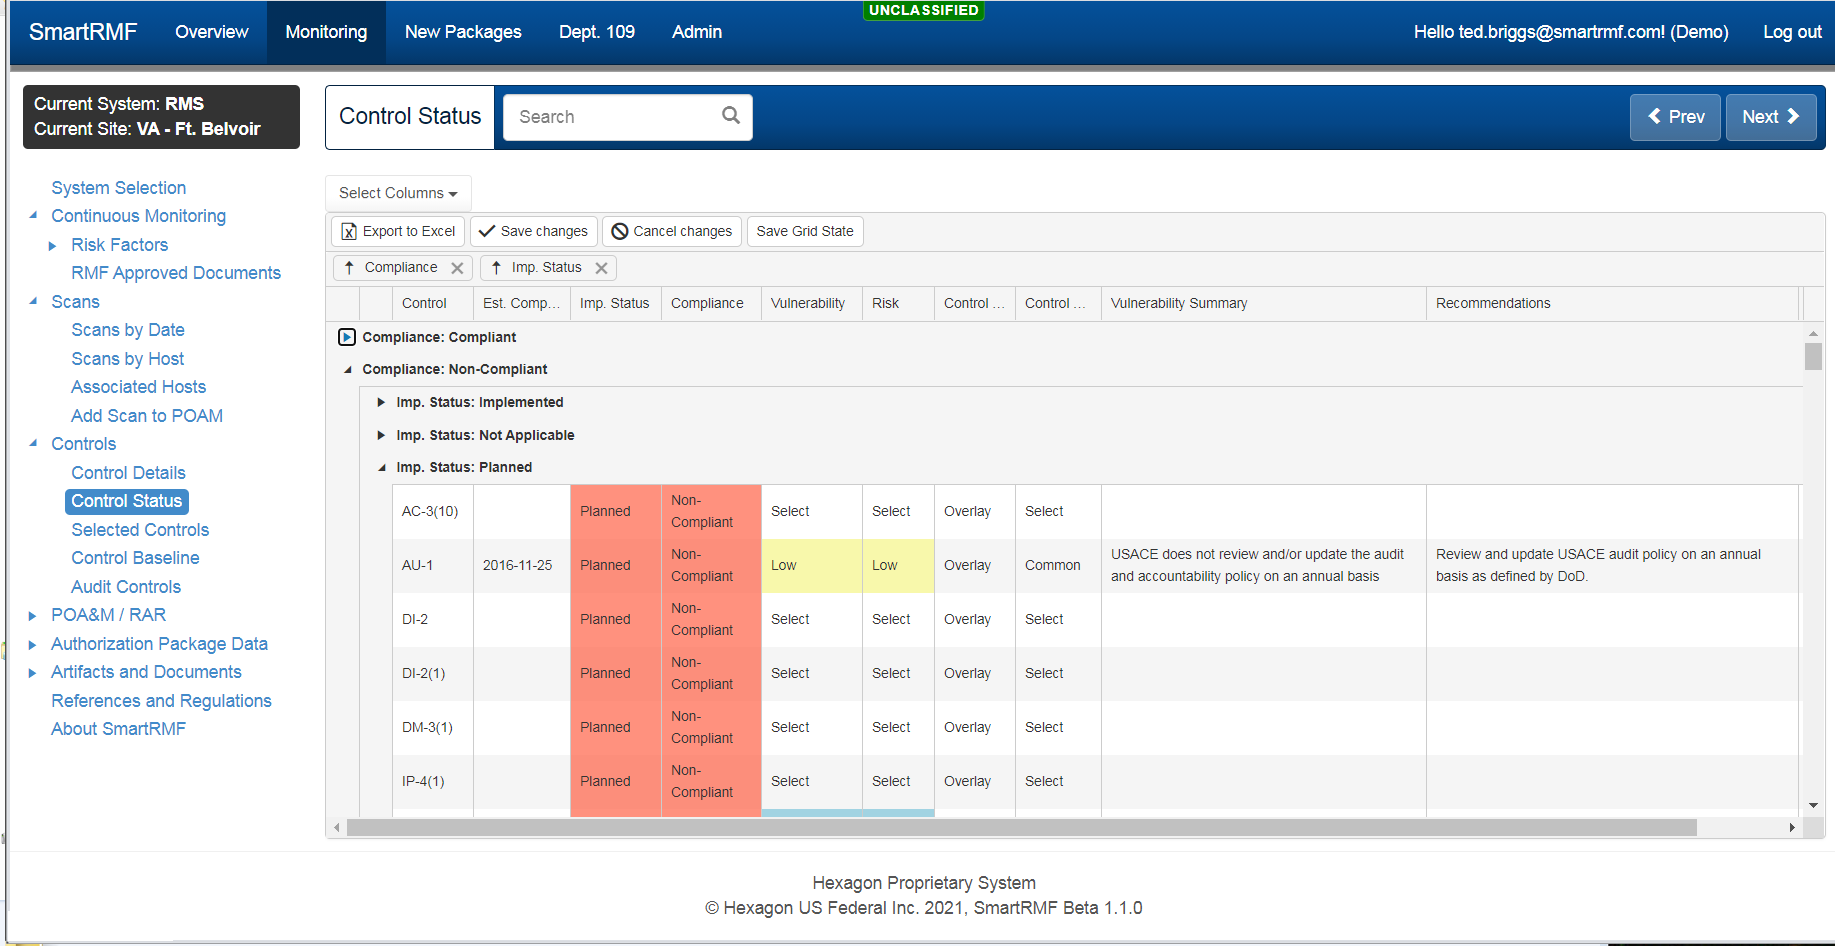Go to the Next page

coord(1770,117)
